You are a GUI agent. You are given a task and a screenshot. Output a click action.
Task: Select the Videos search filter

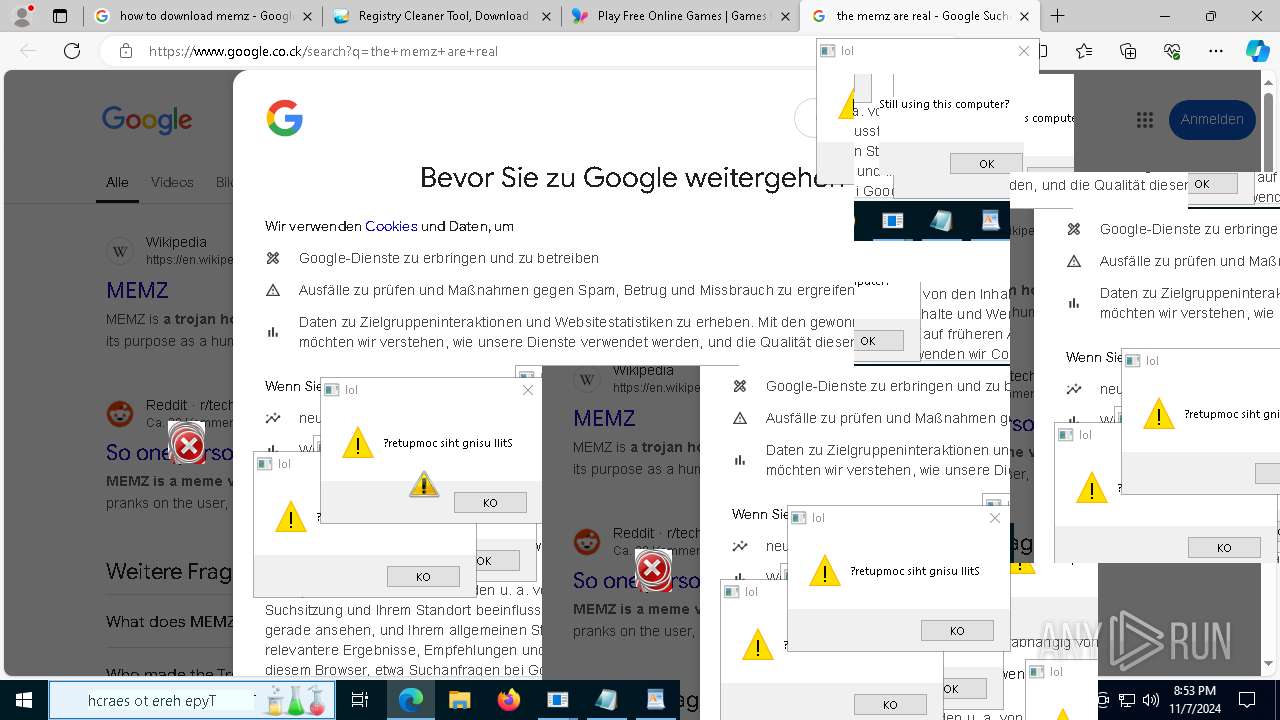172,182
